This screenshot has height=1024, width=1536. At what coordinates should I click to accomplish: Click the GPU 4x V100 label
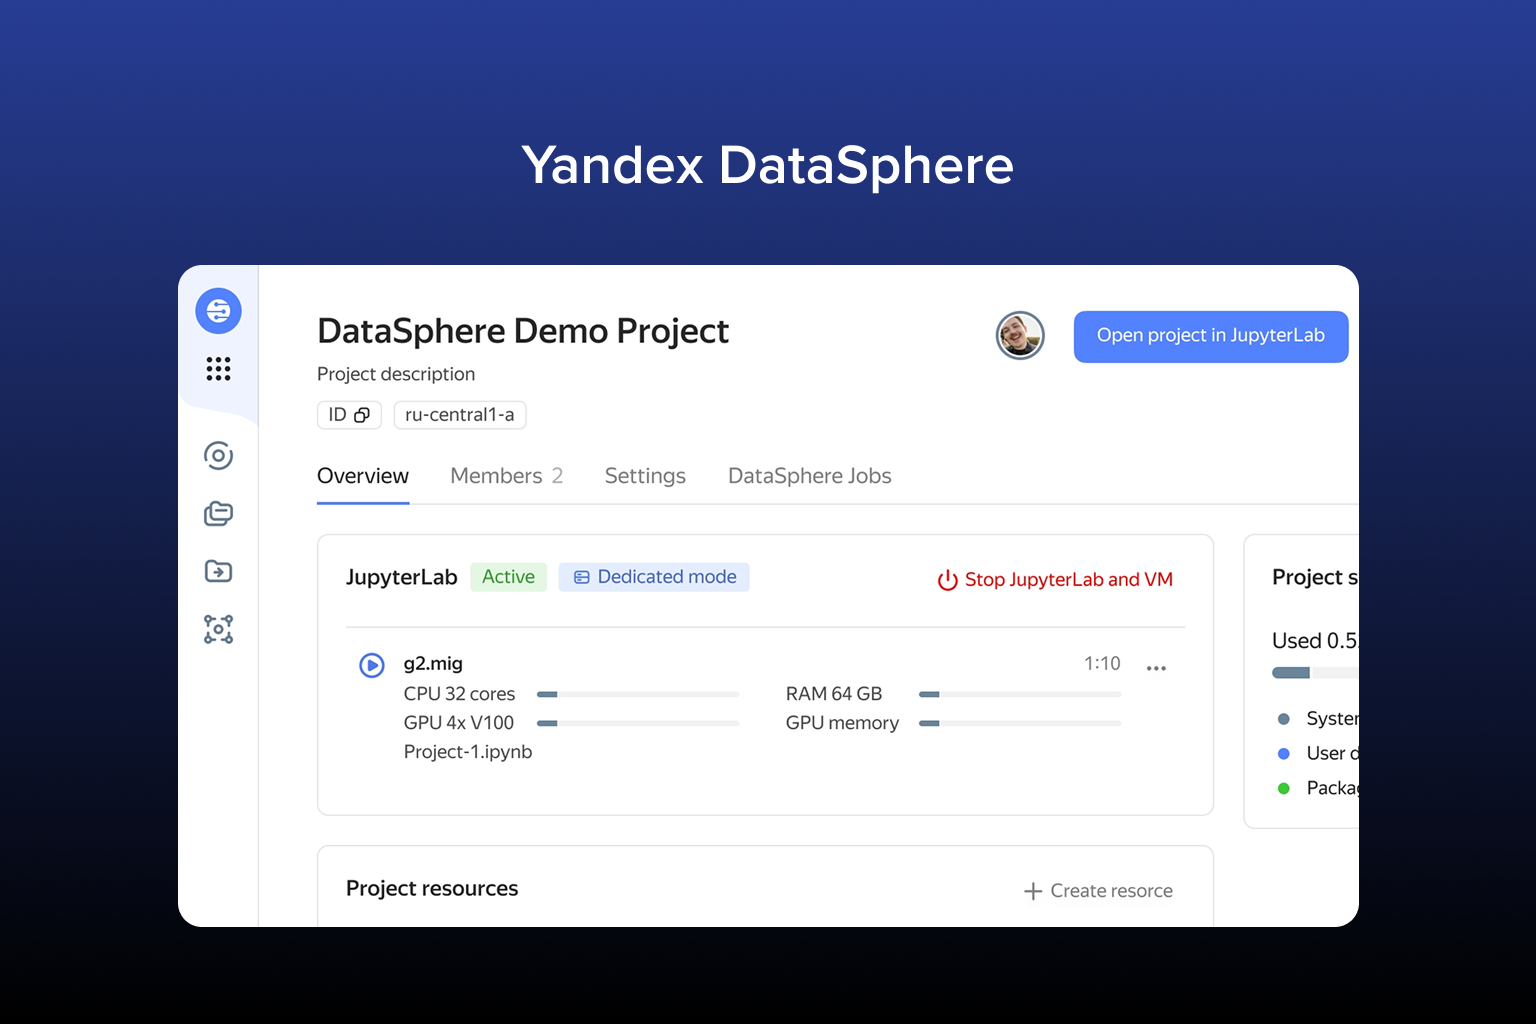pos(459,723)
